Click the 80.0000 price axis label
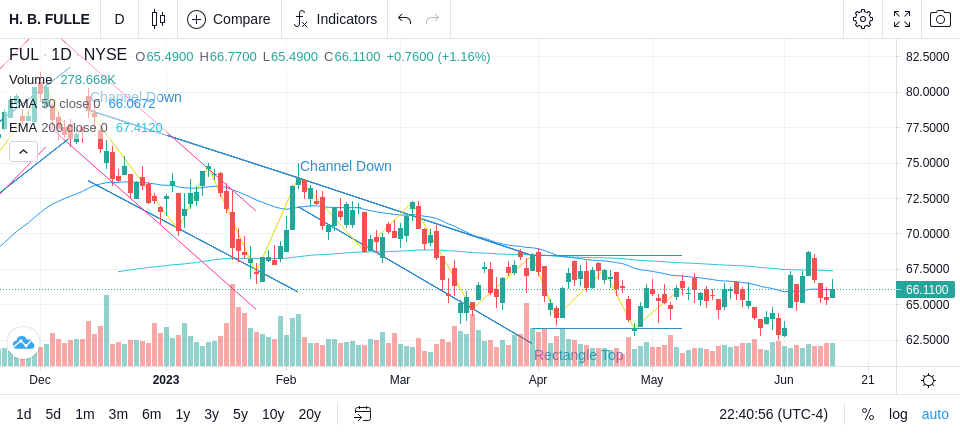This screenshot has height=433, width=960. point(927,92)
